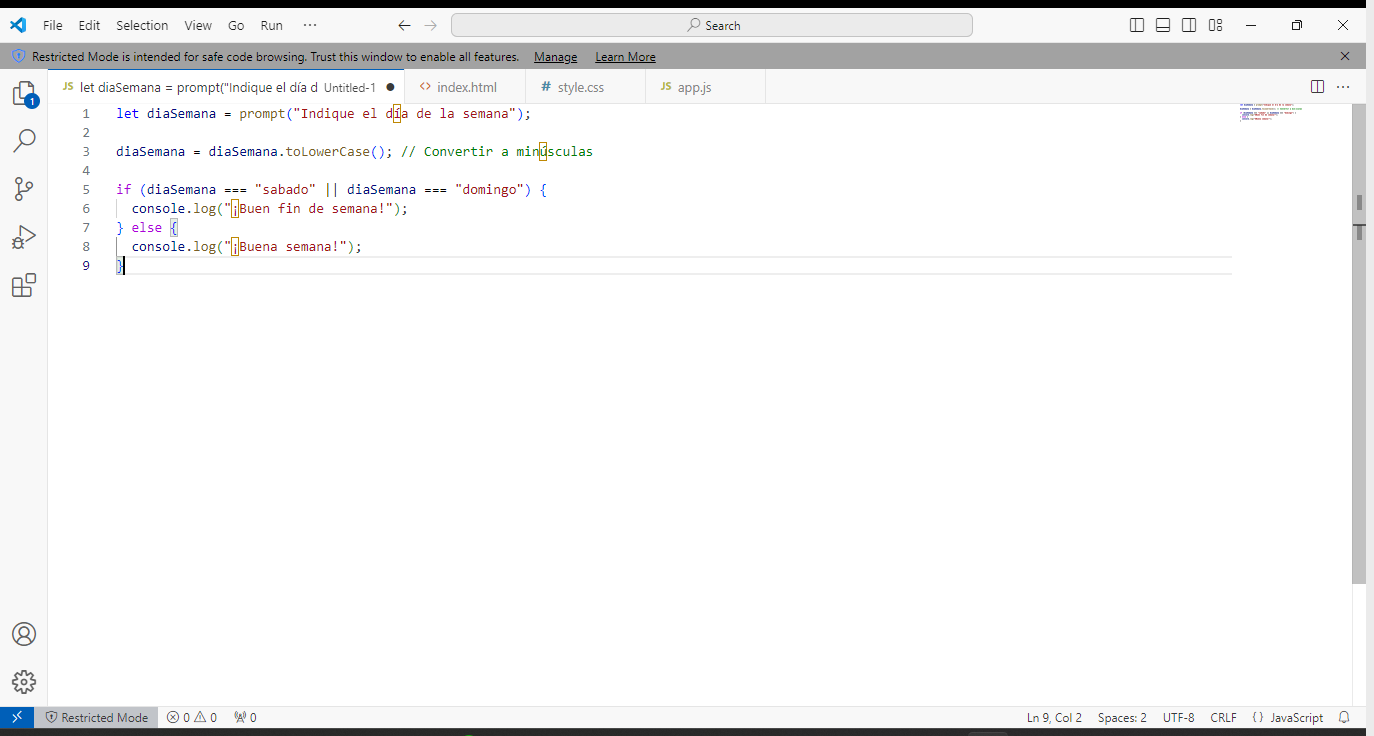
Task: Click the toLowerCase method call
Action: [x=328, y=151]
